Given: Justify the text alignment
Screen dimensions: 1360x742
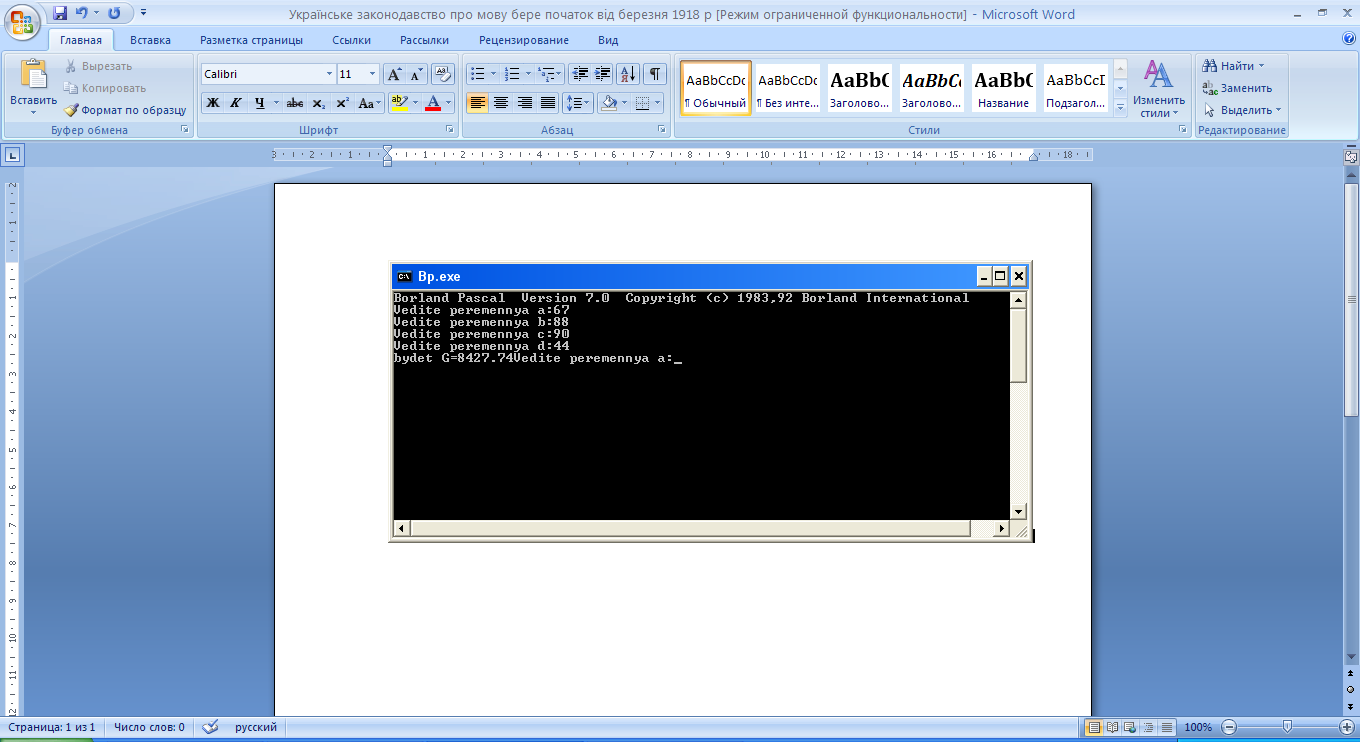Looking at the screenshot, I should click(x=548, y=103).
